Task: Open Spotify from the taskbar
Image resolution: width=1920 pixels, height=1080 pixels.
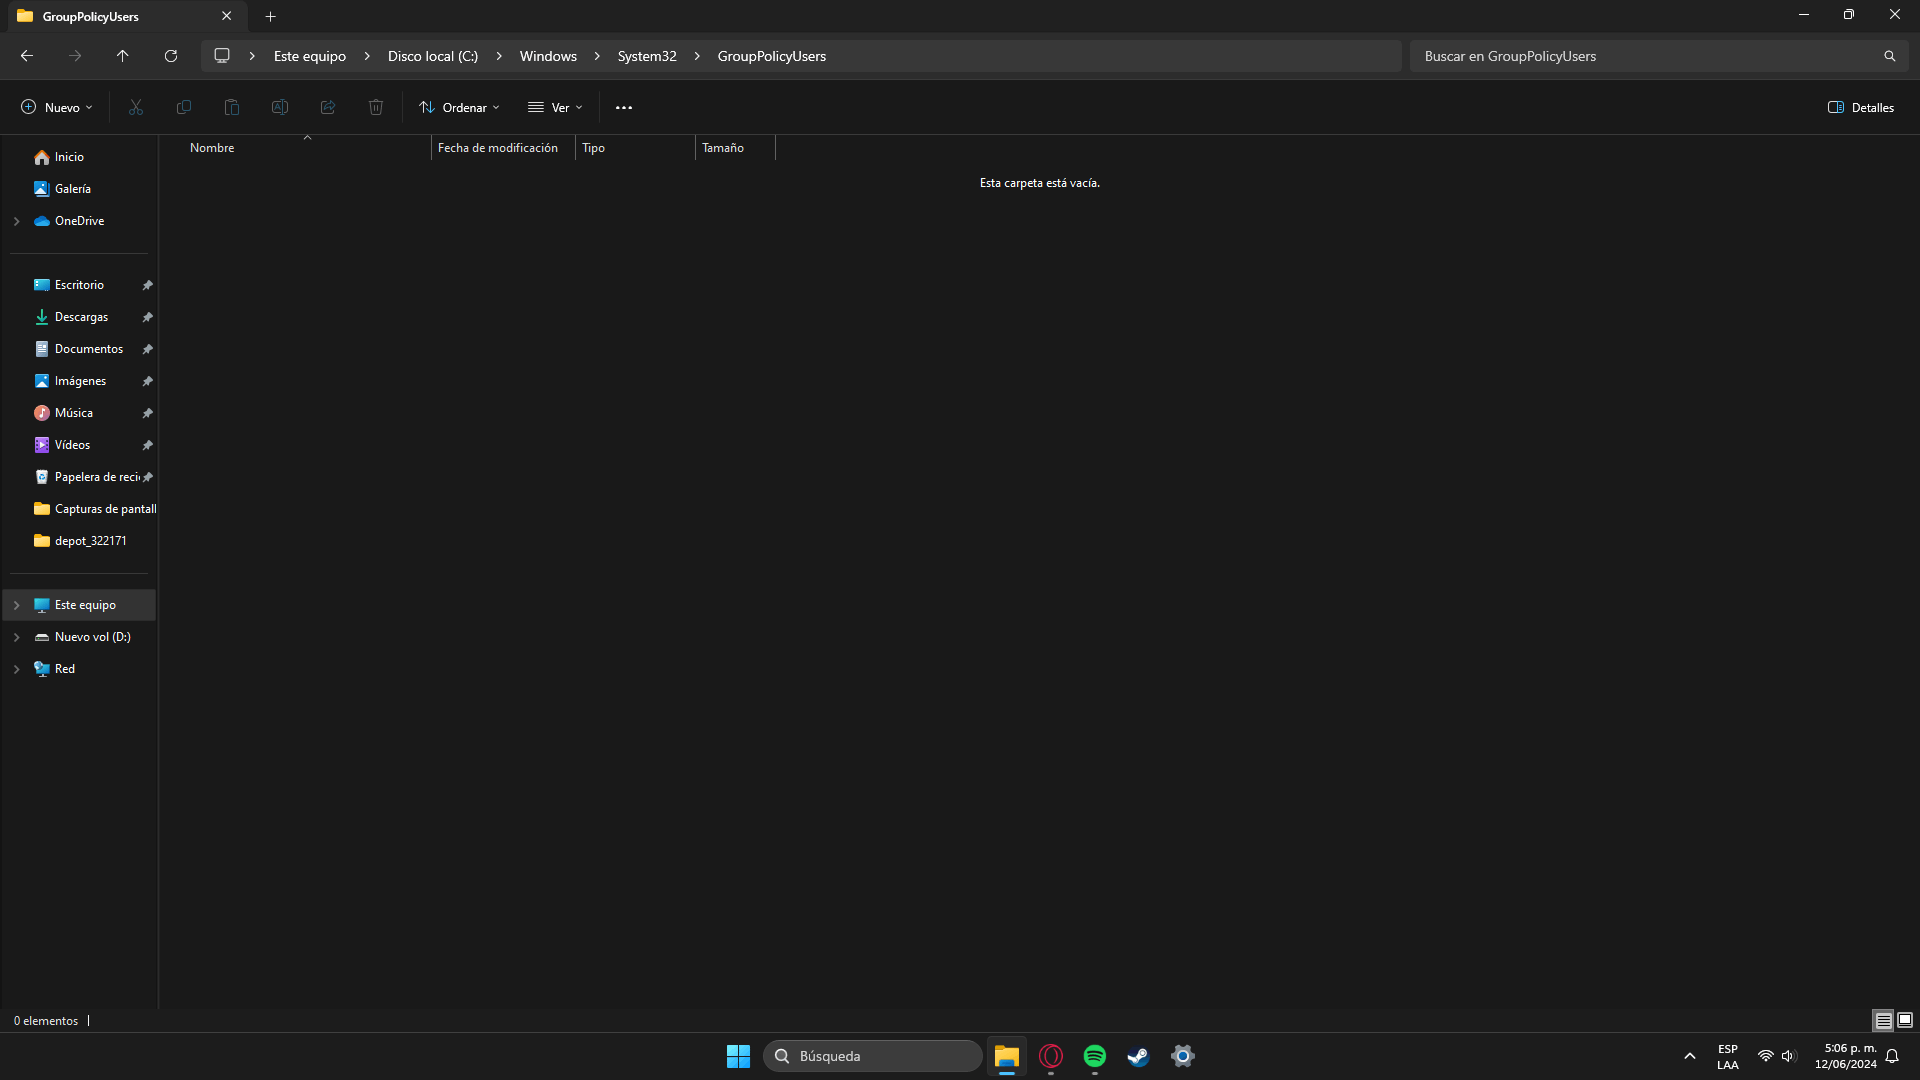Action: click(1095, 1056)
